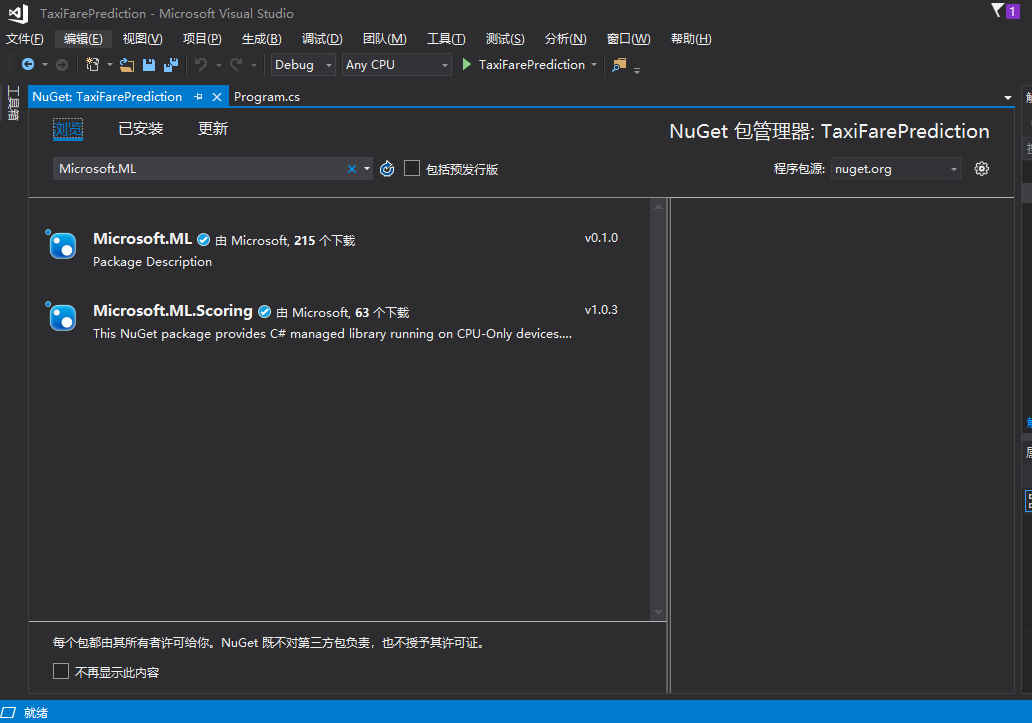
Task: Close the NuGet TaxiFarePrediction tab
Action: (x=217, y=97)
